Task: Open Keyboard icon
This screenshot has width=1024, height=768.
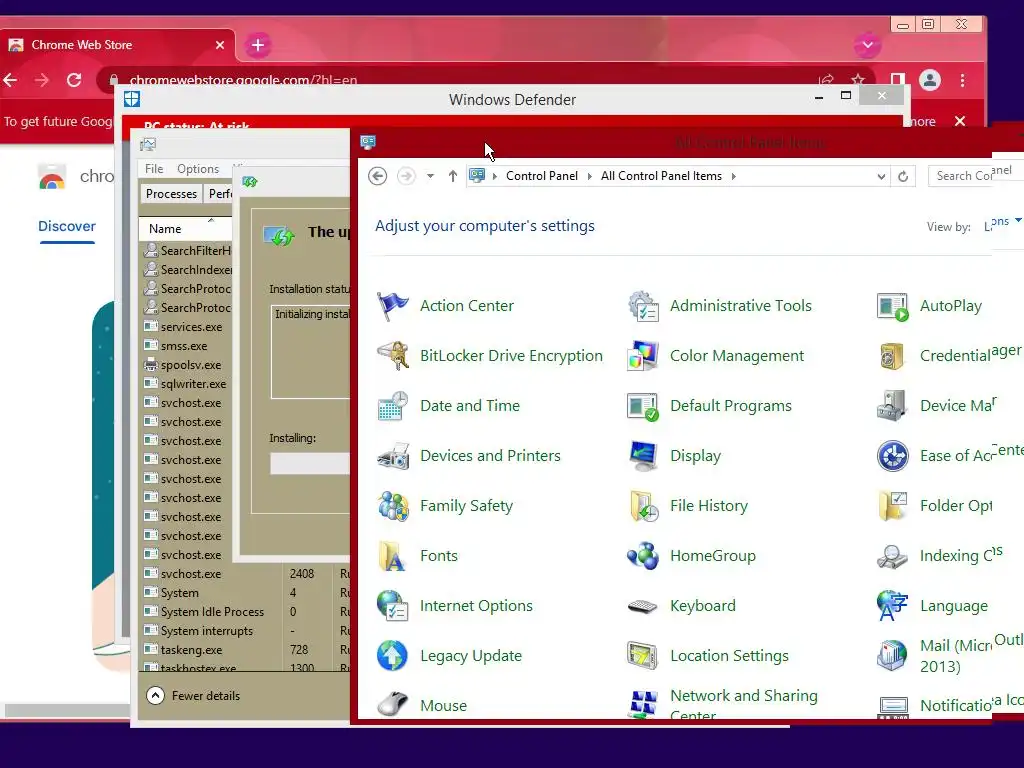Action: coord(643,606)
